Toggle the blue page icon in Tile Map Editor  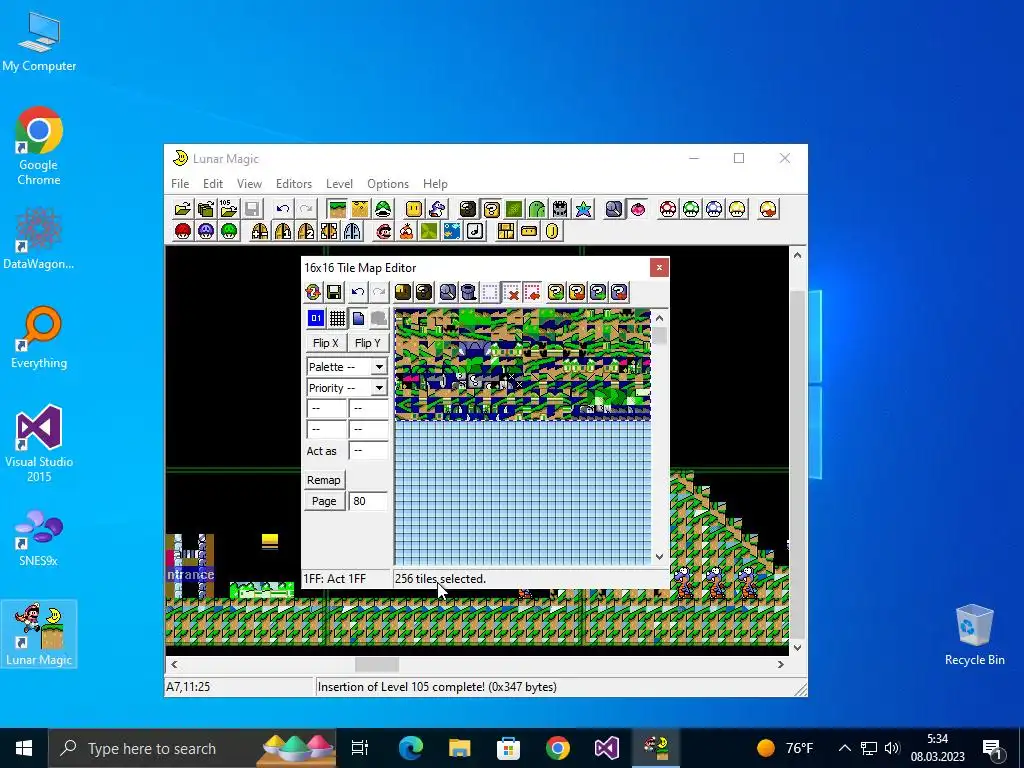[x=358, y=319]
